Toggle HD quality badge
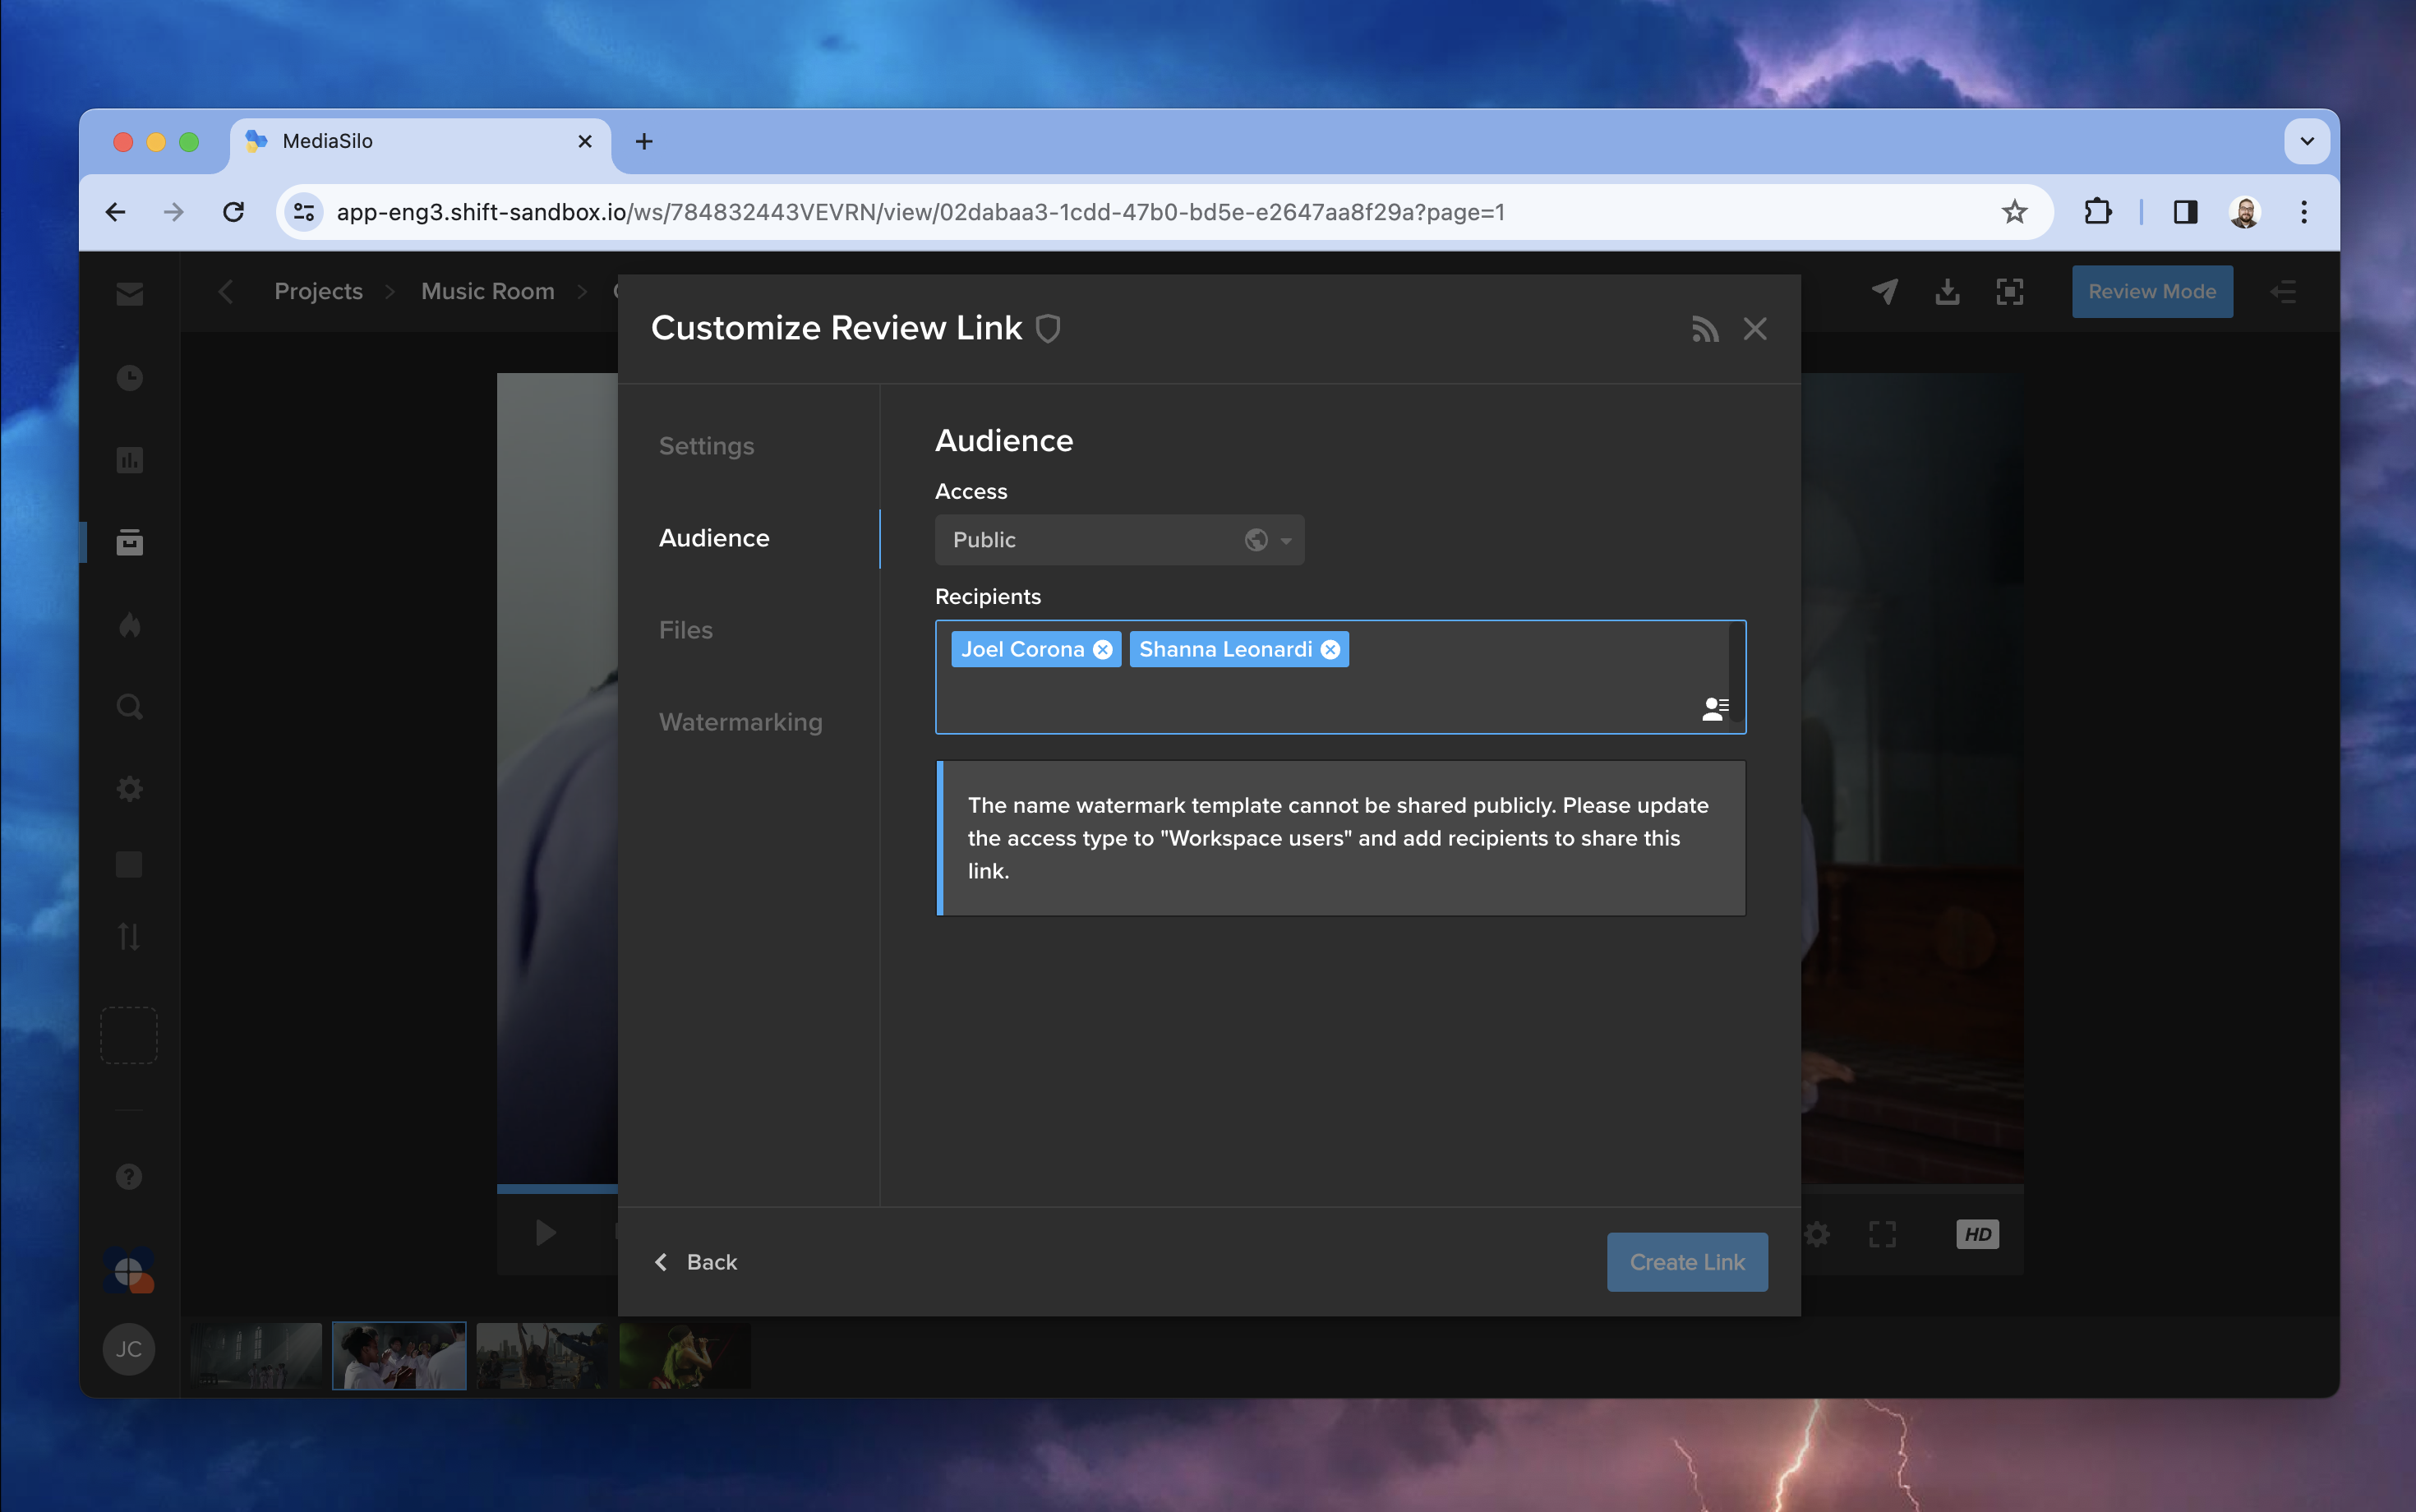The image size is (2416, 1512). tap(1977, 1234)
